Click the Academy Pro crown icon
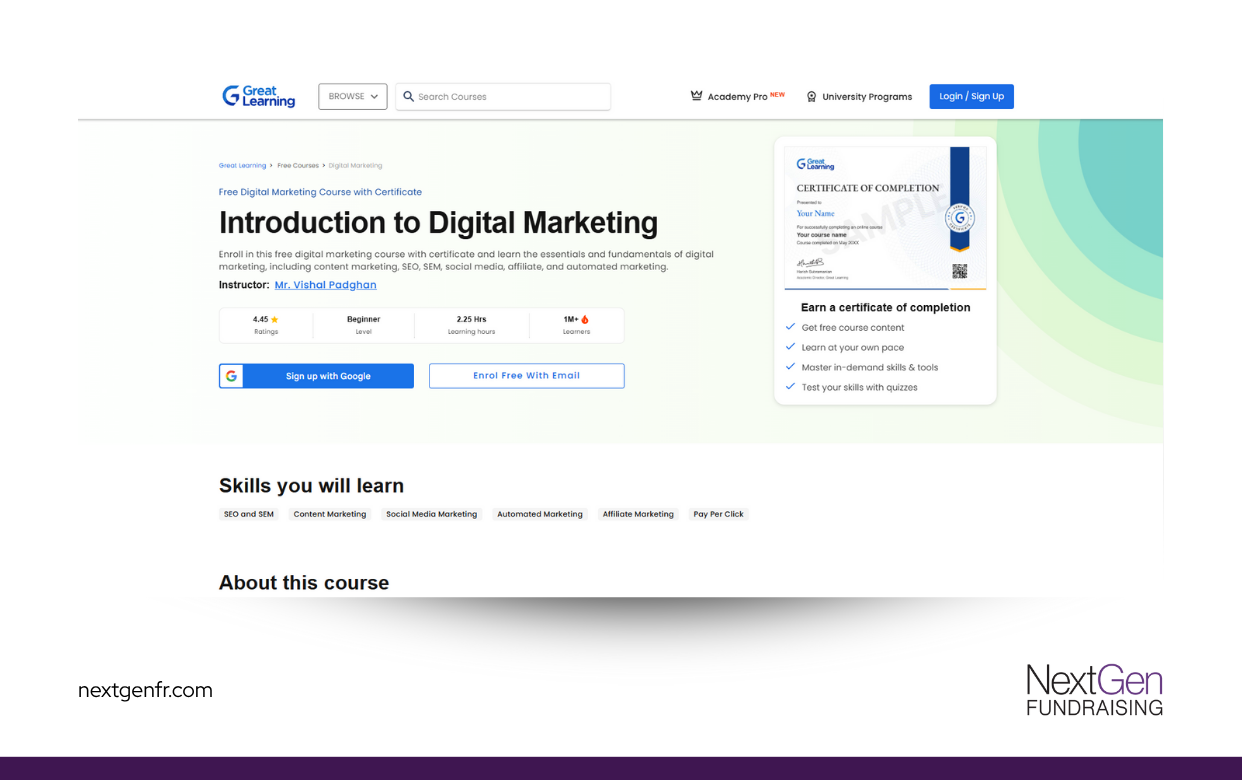Viewport: 1242px width, 780px height. pyautogui.click(x=696, y=96)
